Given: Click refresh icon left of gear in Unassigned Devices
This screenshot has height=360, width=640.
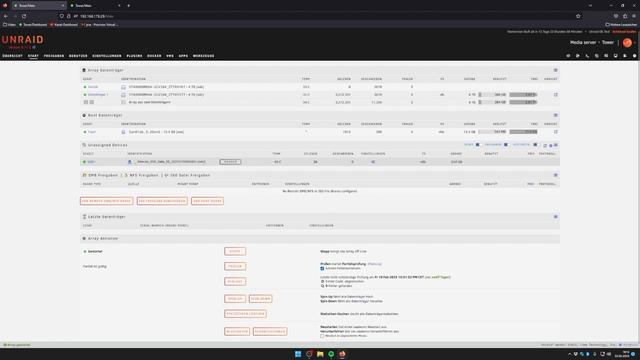Looking at the screenshot, I should tap(545, 145).
